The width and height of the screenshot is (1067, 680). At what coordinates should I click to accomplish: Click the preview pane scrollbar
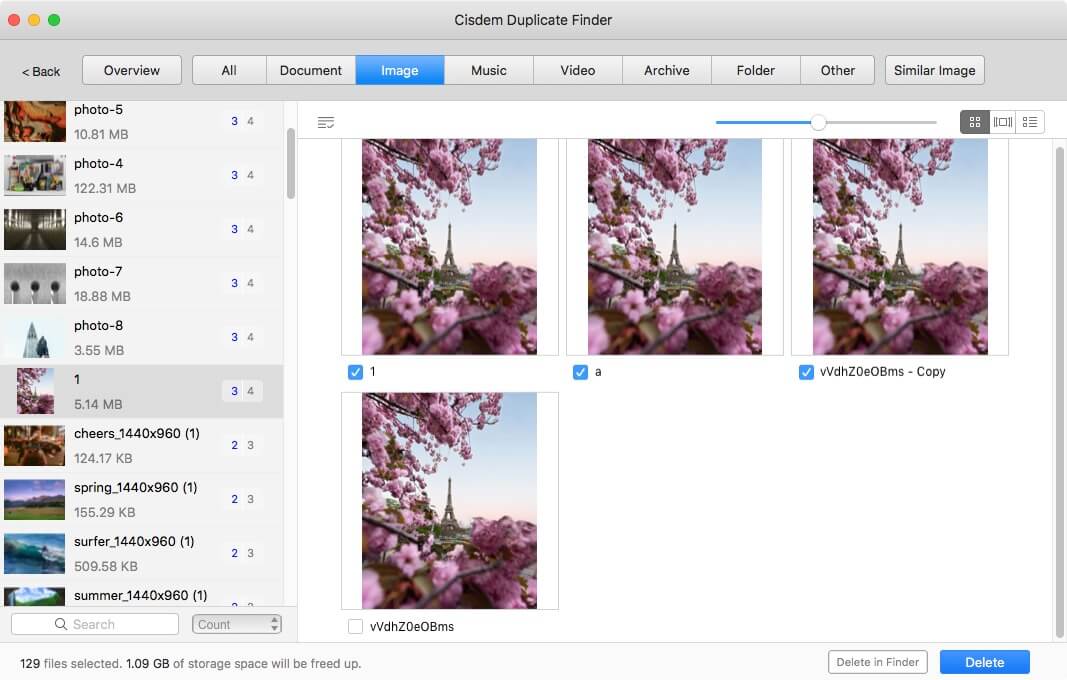(1059, 393)
